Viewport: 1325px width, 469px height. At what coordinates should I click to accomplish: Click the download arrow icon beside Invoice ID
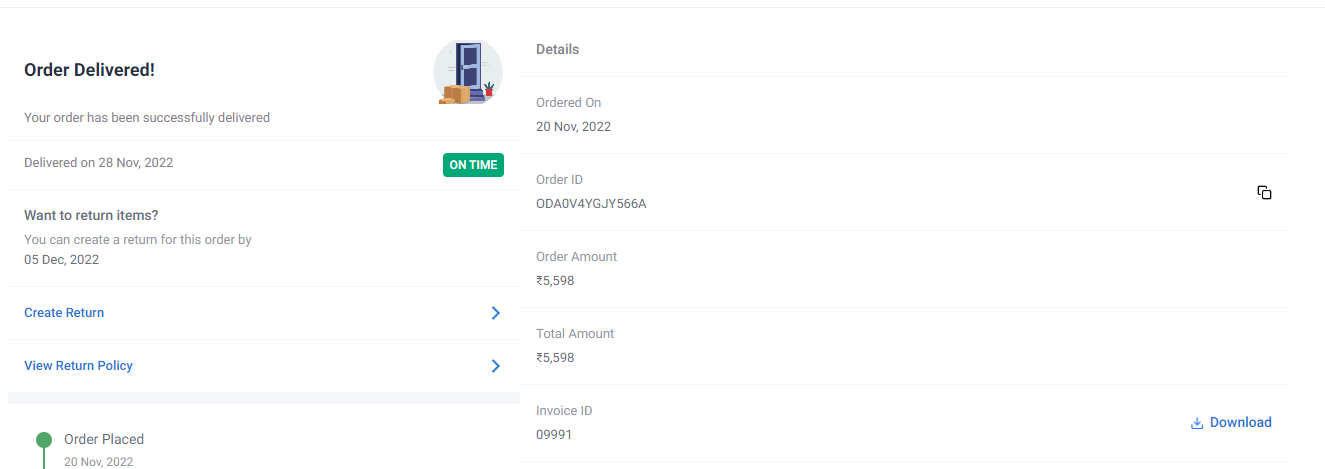click(1197, 423)
